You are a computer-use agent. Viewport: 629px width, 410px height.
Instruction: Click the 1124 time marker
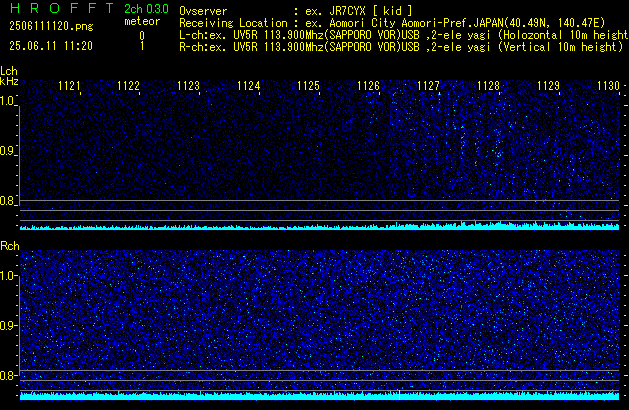tap(249, 86)
